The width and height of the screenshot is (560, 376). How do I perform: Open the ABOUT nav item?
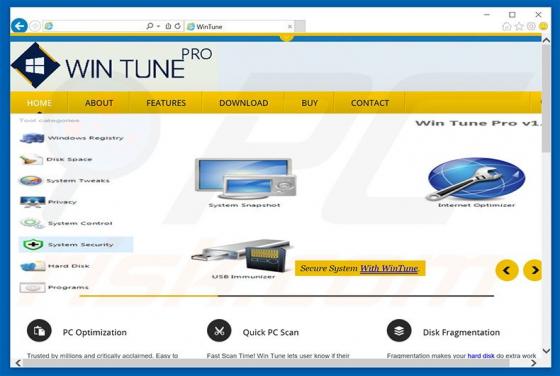point(99,103)
